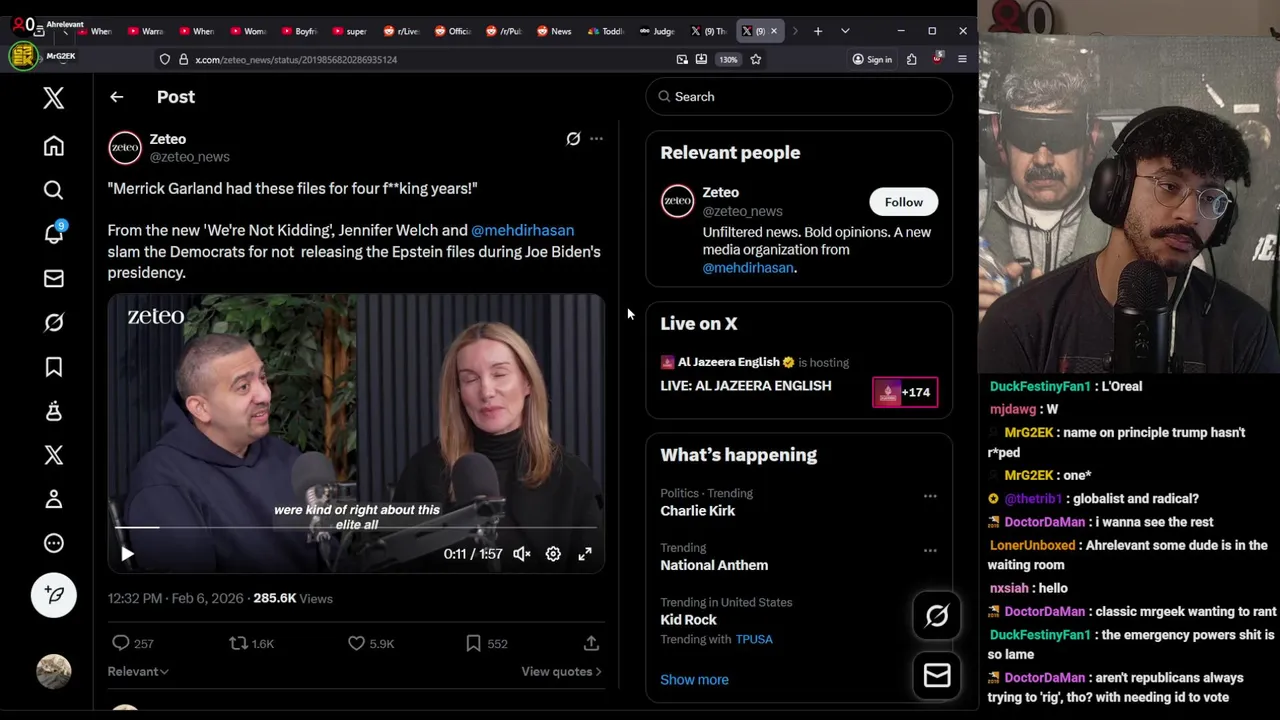Open account avatar in sidebar
1280x720 pixels.
tap(54, 671)
